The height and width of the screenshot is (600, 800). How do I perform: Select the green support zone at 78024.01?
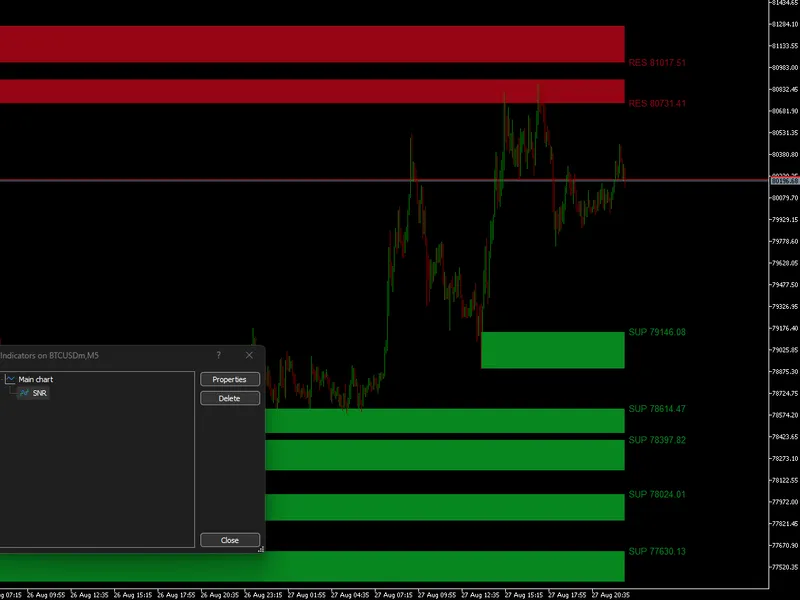[x=445, y=507]
